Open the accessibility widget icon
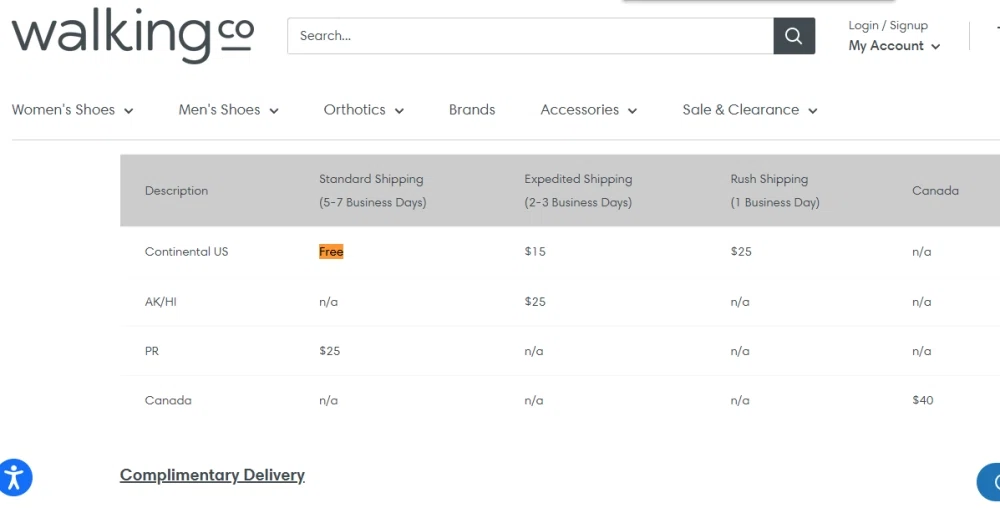This screenshot has width=1000, height=508. pyautogui.click(x=15, y=477)
